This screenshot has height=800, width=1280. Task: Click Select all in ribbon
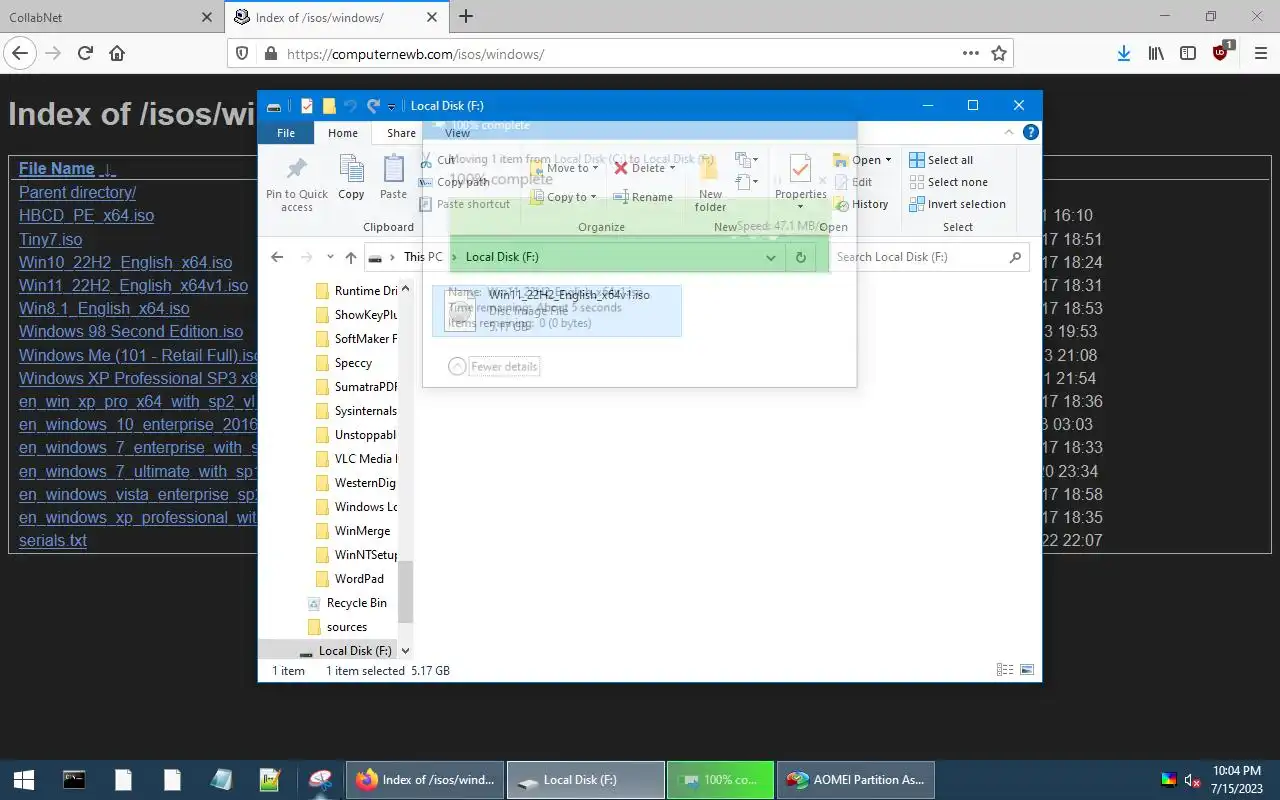click(x=941, y=160)
